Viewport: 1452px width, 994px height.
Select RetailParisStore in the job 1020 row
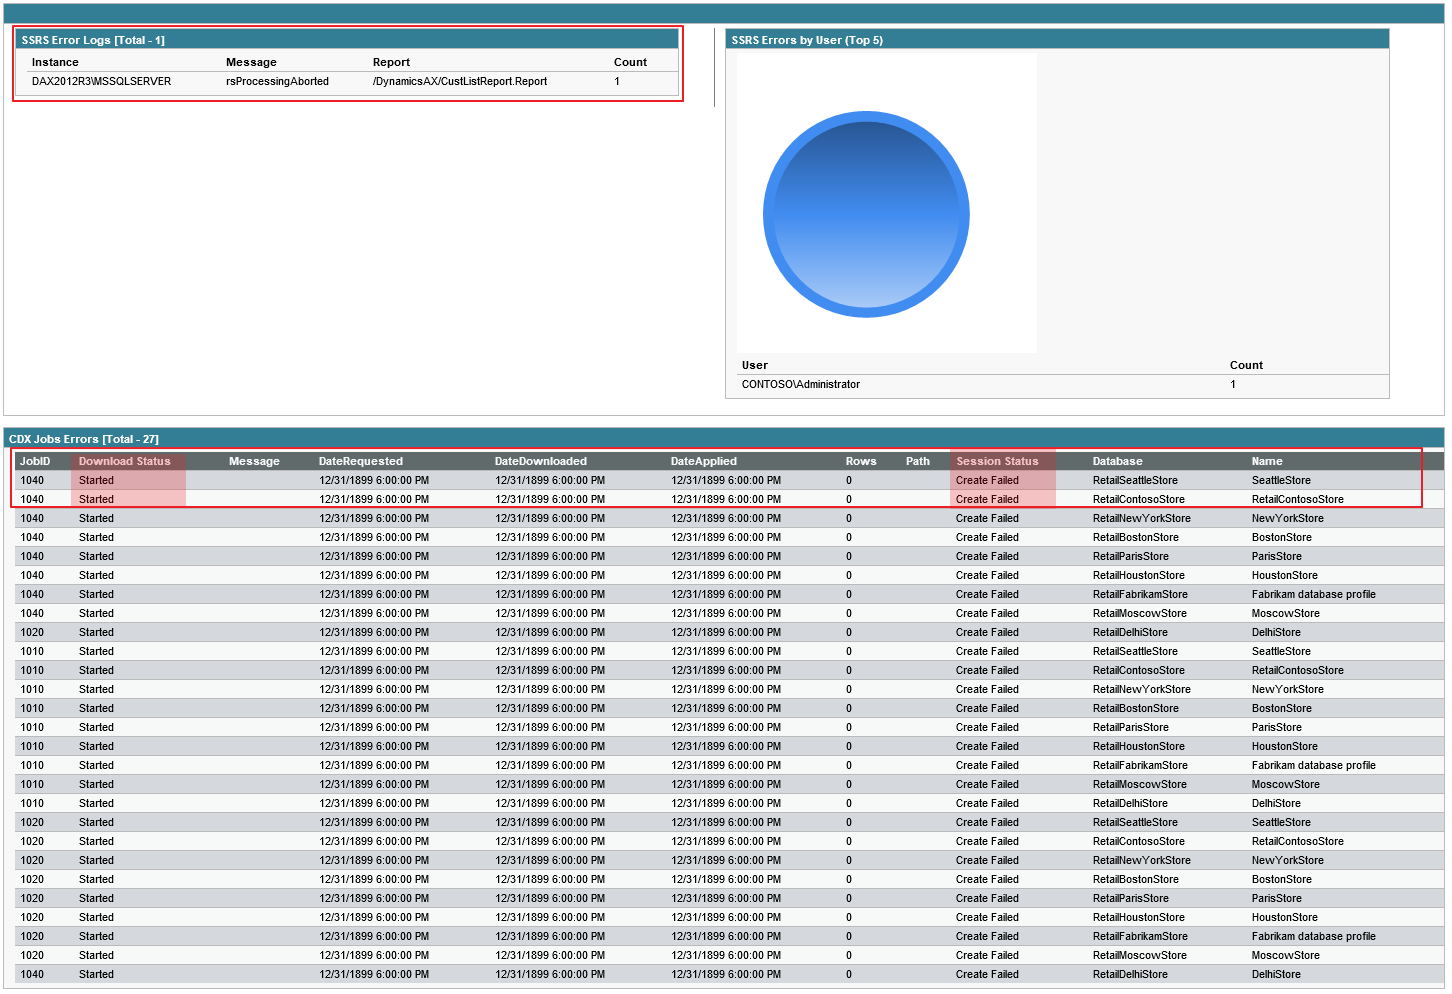(1131, 898)
